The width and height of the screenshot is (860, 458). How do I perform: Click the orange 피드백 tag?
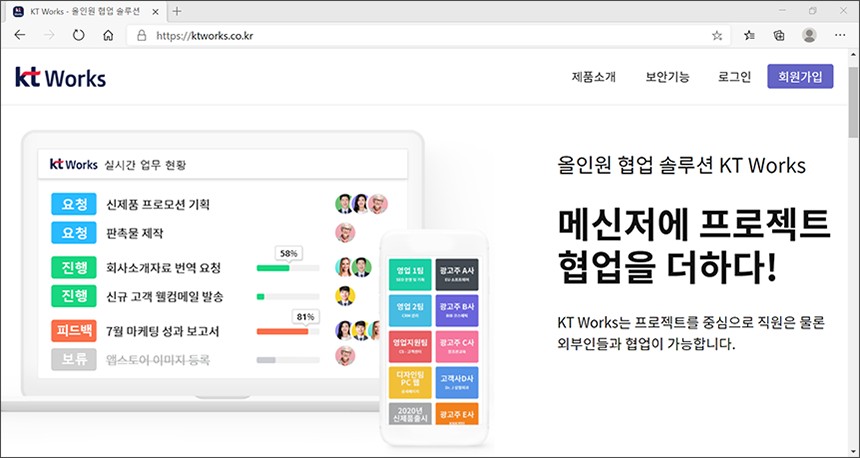[x=73, y=331]
